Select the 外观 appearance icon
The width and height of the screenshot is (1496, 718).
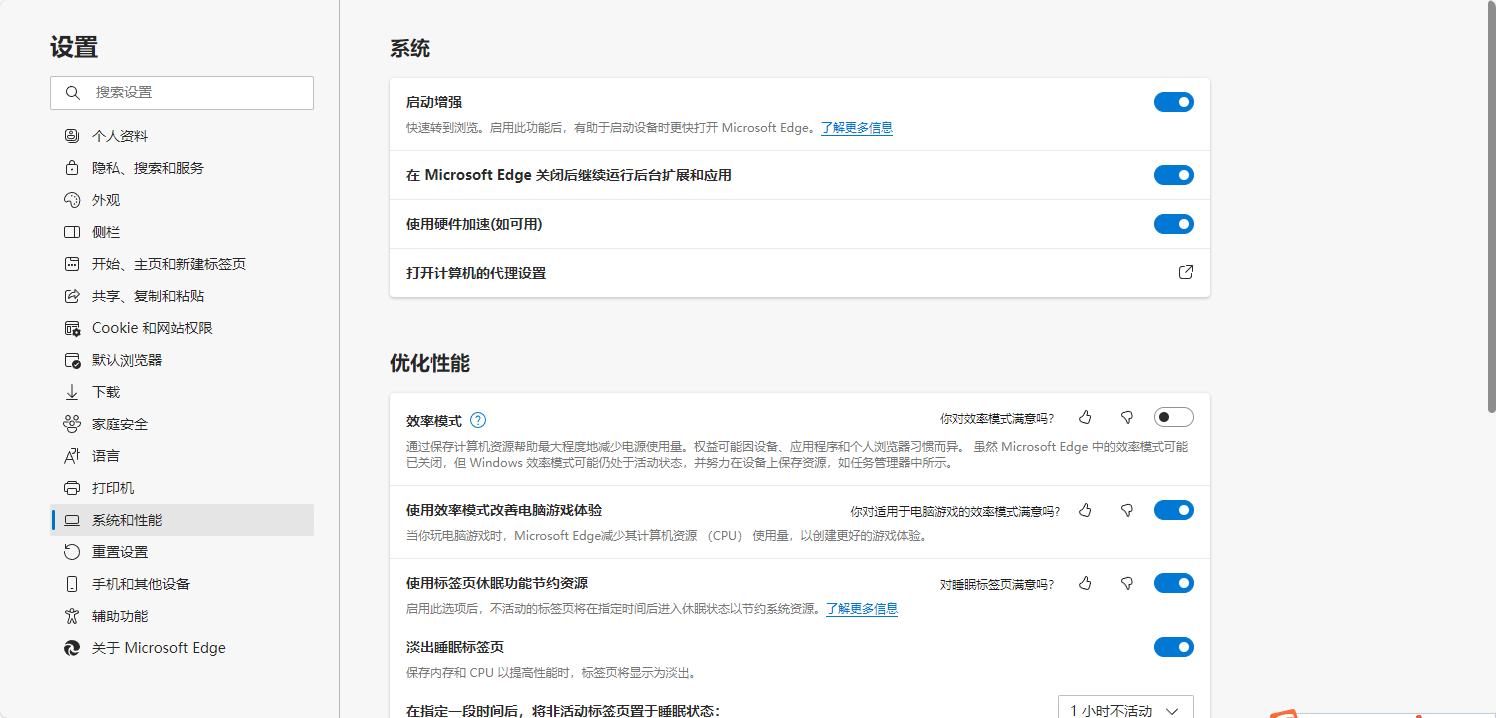tap(69, 199)
